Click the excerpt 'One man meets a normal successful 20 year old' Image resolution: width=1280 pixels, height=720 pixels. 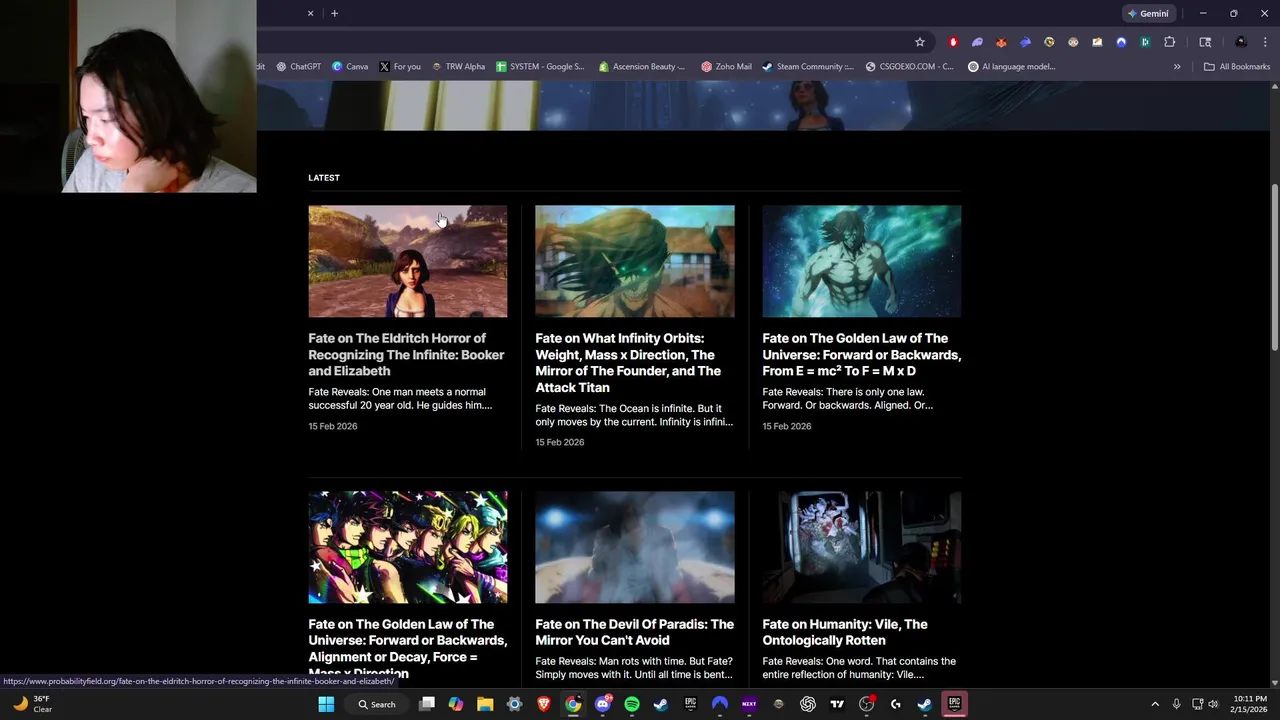click(400, 399)
